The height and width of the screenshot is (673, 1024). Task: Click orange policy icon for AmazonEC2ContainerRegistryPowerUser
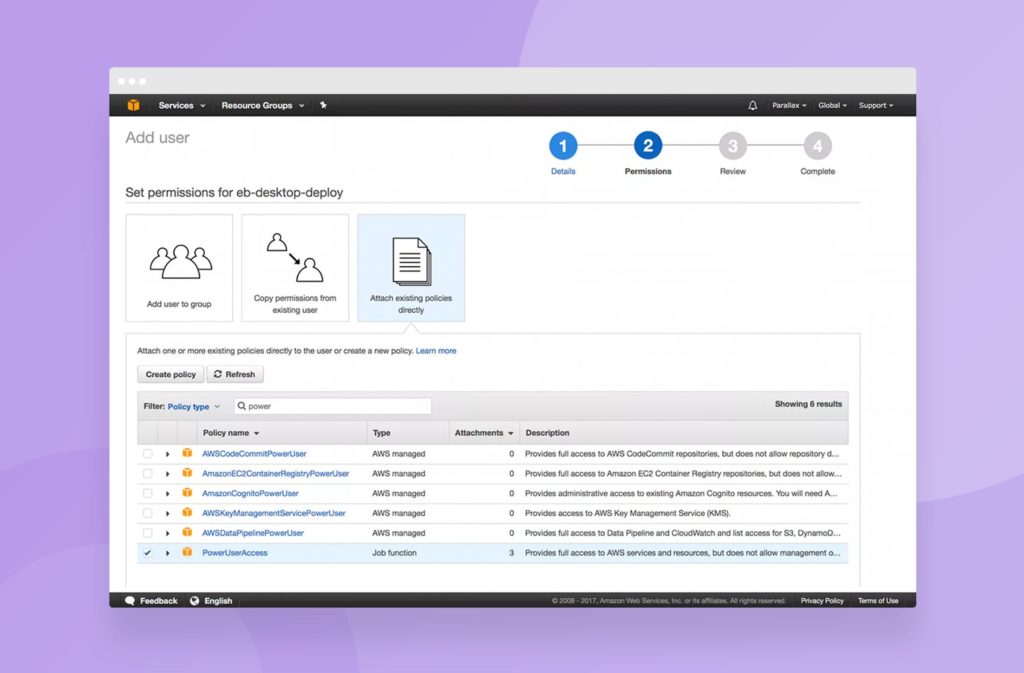187,473
